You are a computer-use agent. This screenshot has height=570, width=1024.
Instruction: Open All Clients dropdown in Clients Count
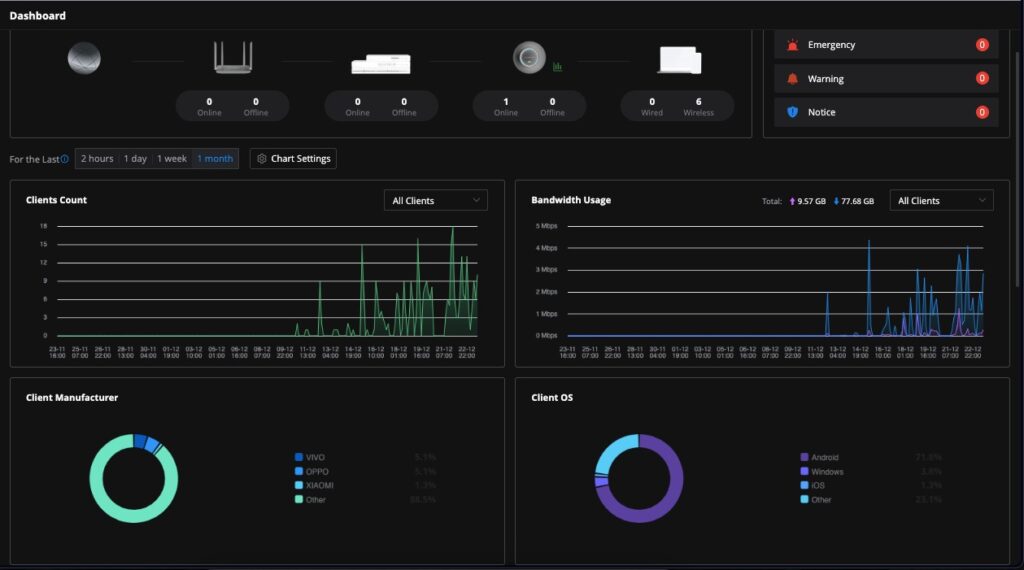pyautogui.click(x=435, y=201)
